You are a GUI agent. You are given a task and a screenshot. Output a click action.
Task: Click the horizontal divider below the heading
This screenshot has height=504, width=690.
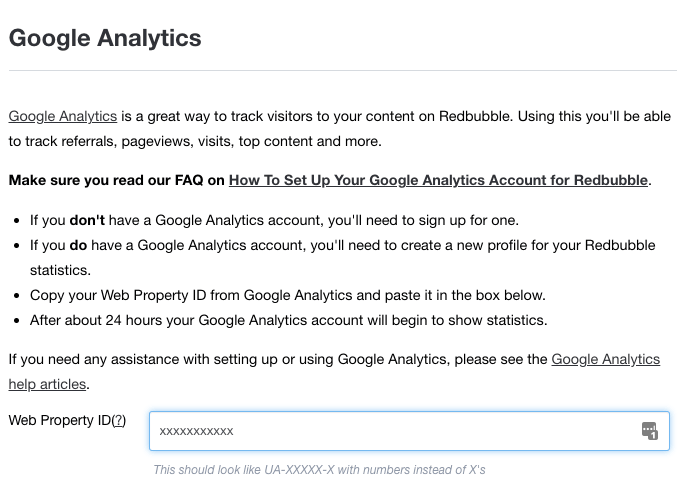[343, 70]
